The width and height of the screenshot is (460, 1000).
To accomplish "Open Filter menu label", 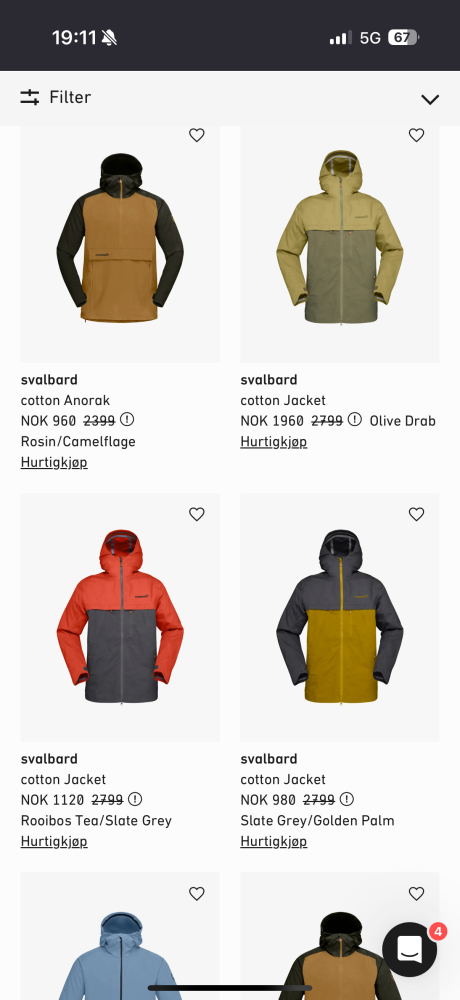I will click(x=70, y=97).
